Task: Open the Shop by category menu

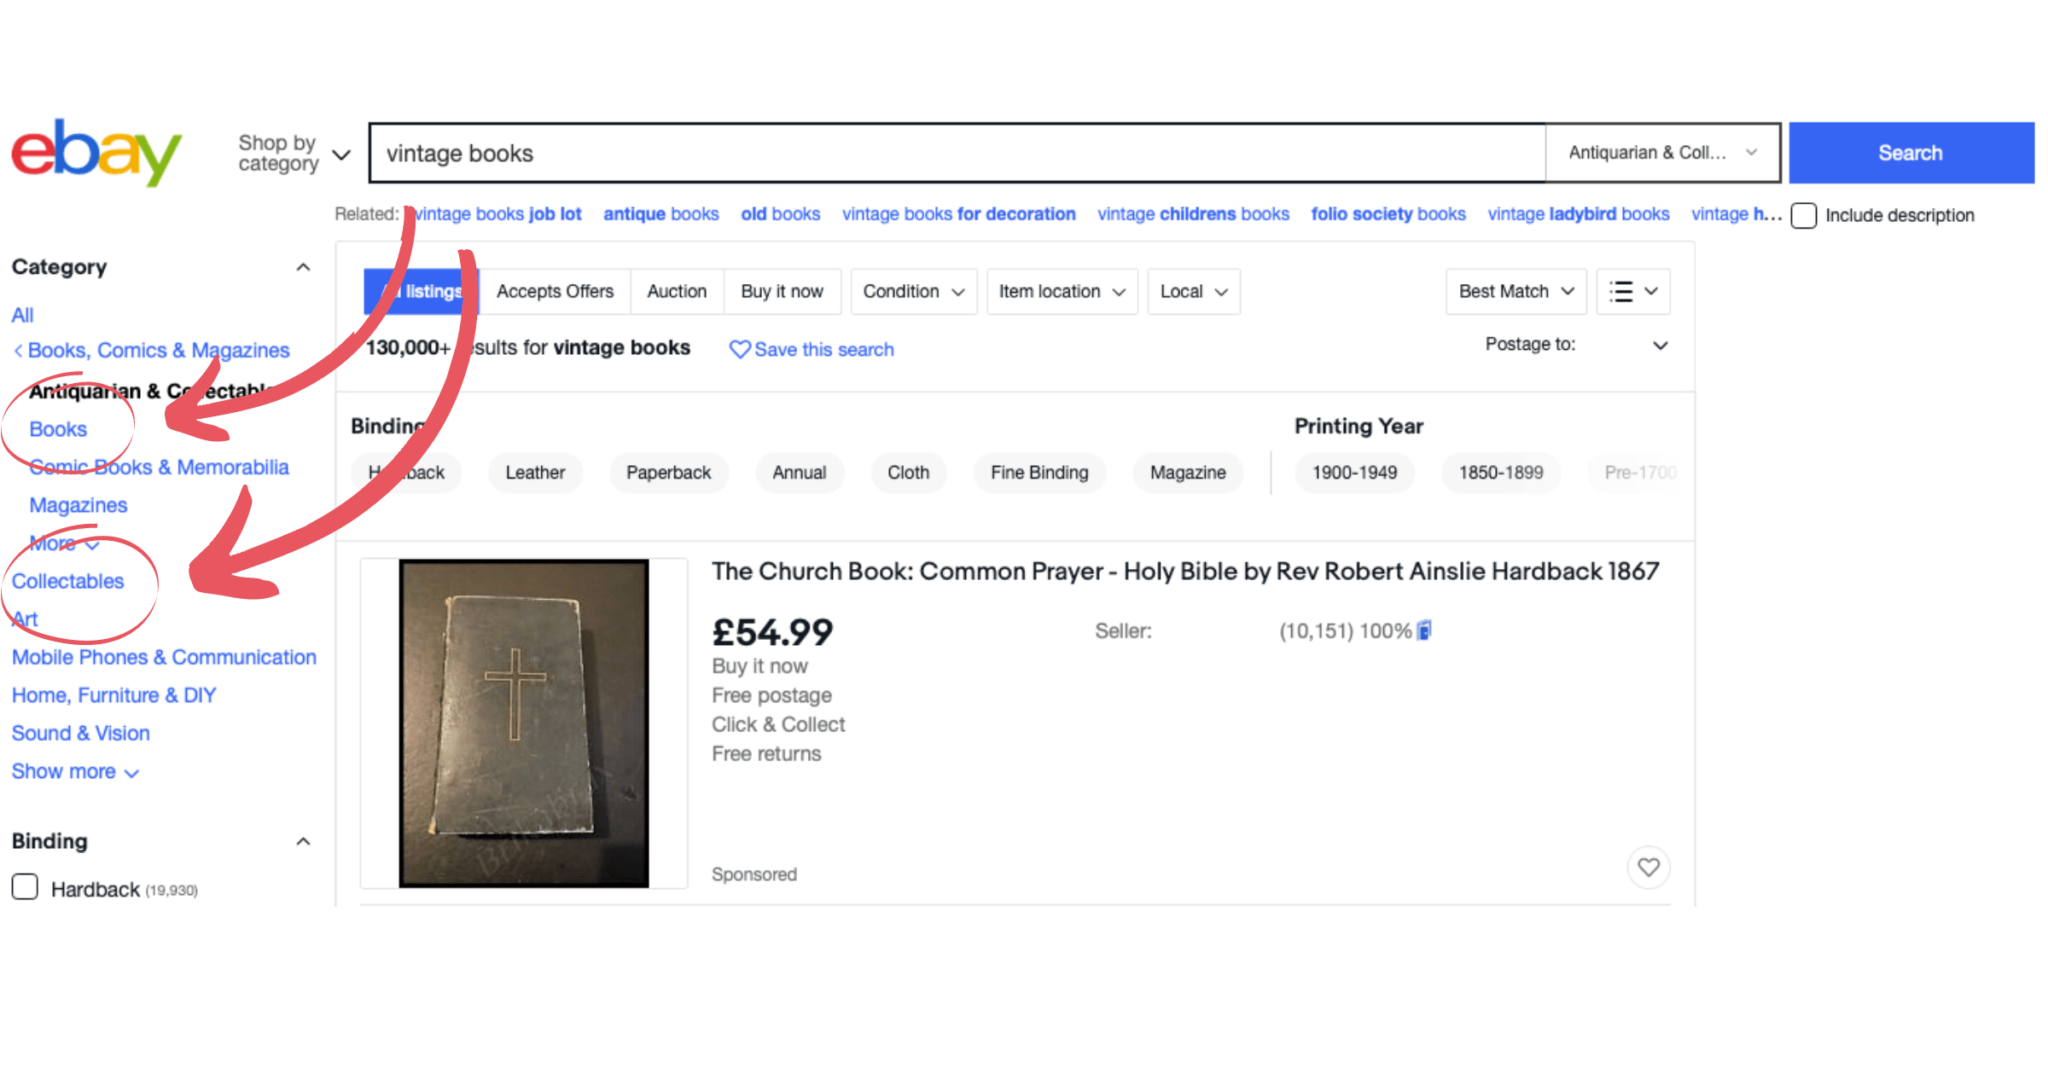Action: point(290,153)
